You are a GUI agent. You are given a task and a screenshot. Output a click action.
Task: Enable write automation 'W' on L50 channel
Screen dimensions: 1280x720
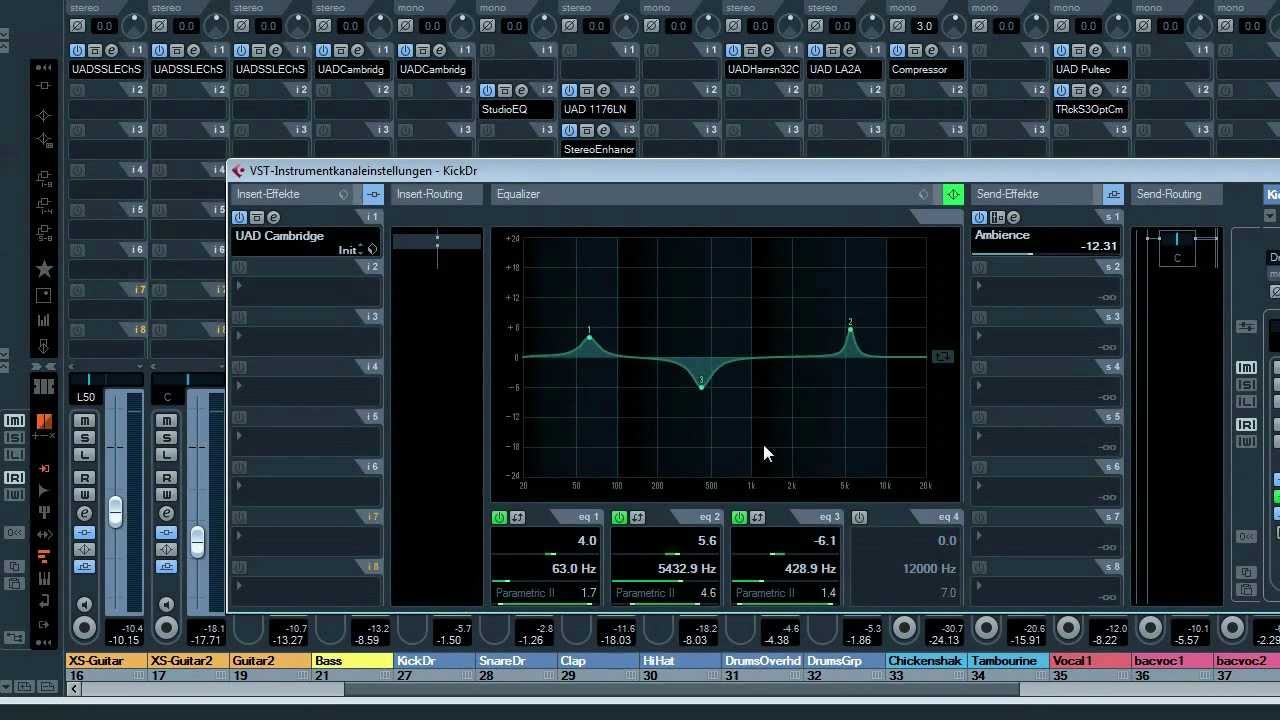pos(85,495)
